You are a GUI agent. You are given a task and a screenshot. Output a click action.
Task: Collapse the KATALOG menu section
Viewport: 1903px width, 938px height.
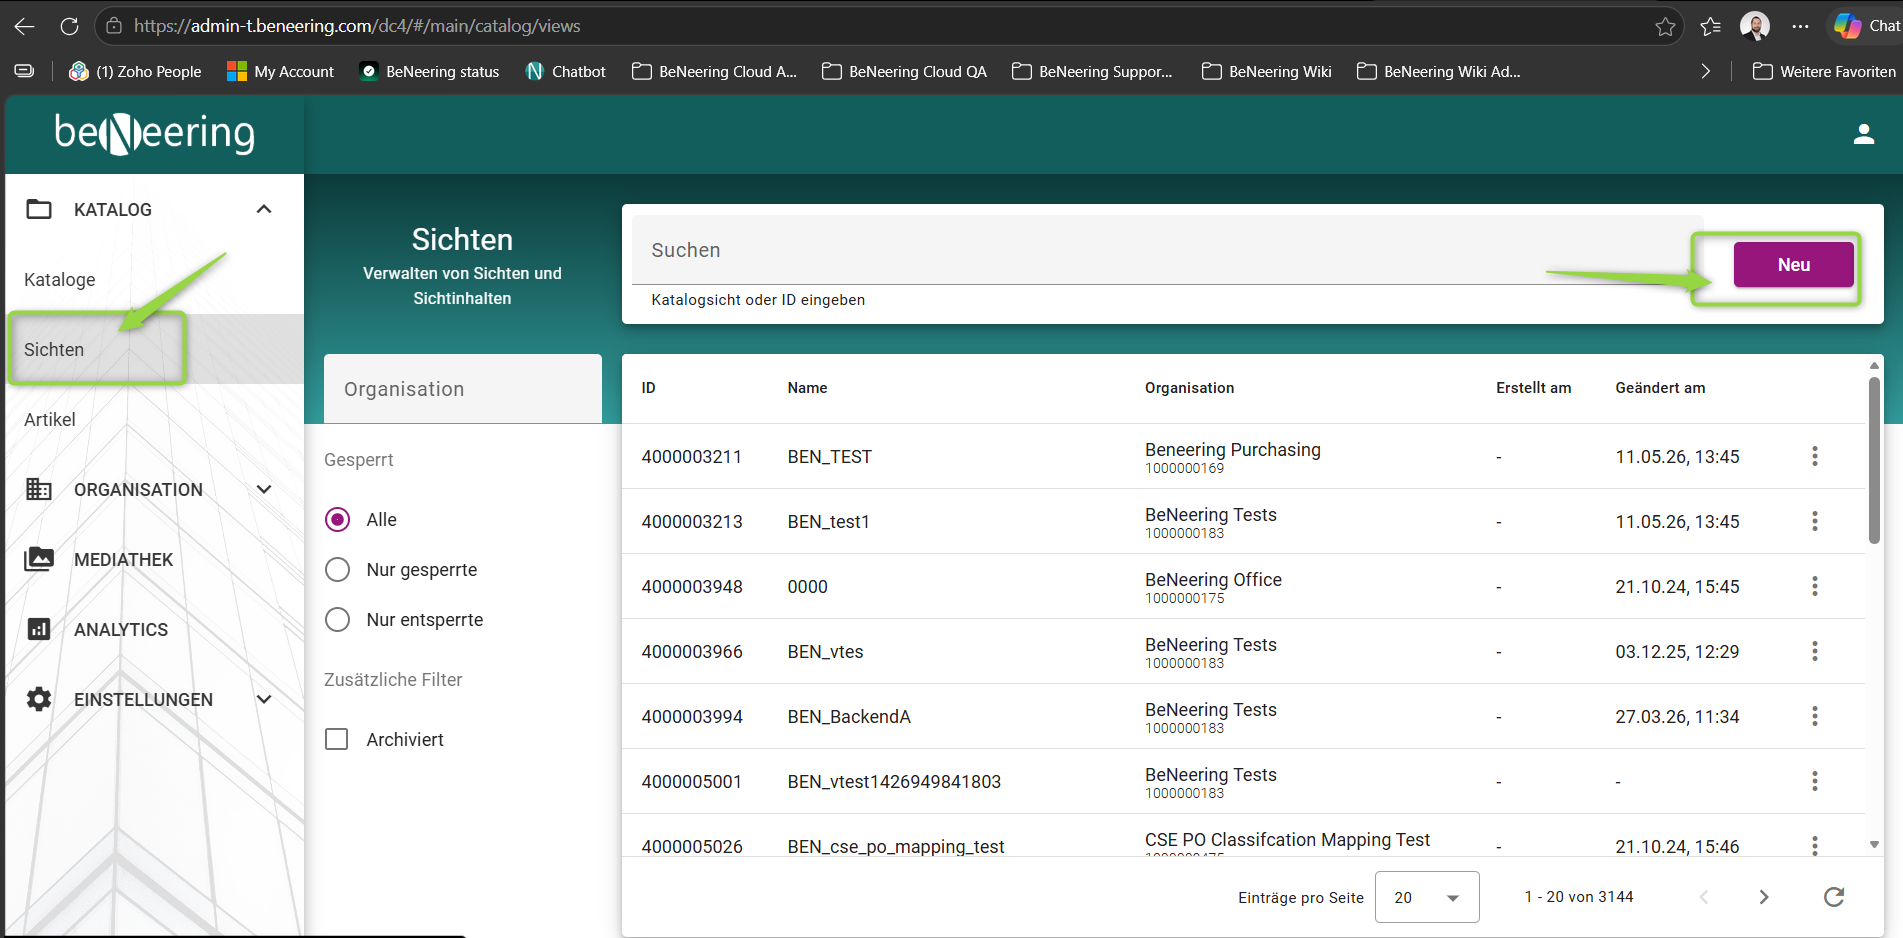point(264,209)
